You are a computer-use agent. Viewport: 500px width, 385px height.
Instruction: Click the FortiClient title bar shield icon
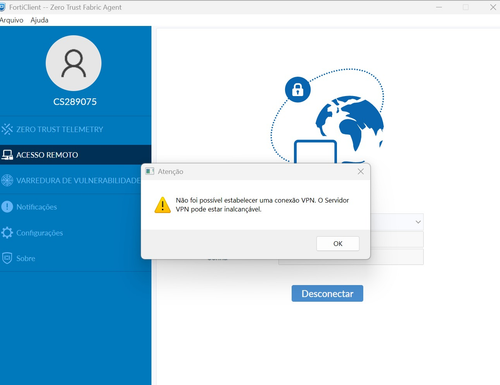pyautogui.click(x=3, y=7)
